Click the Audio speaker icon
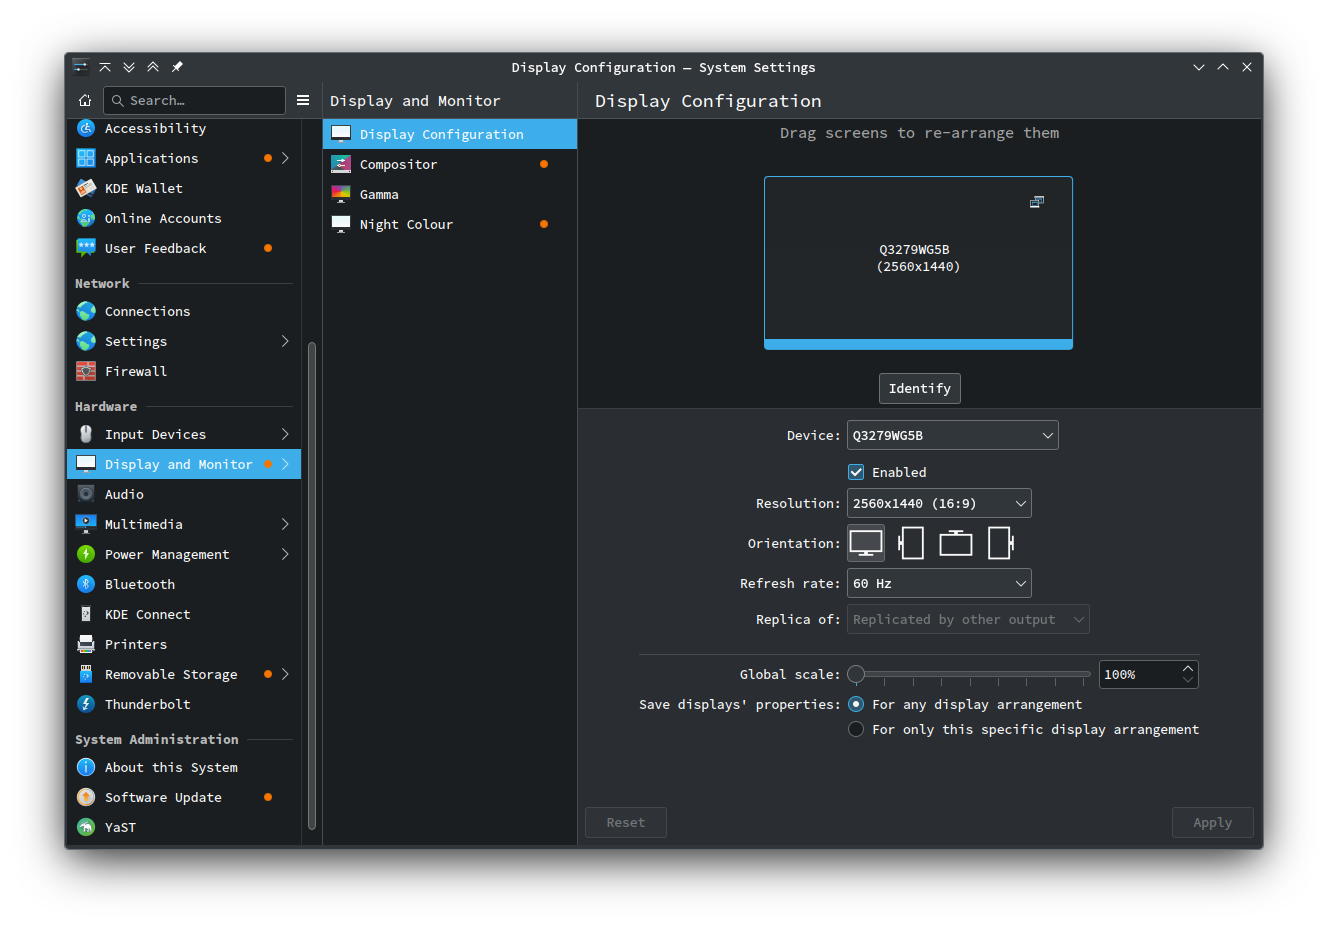 86,494
